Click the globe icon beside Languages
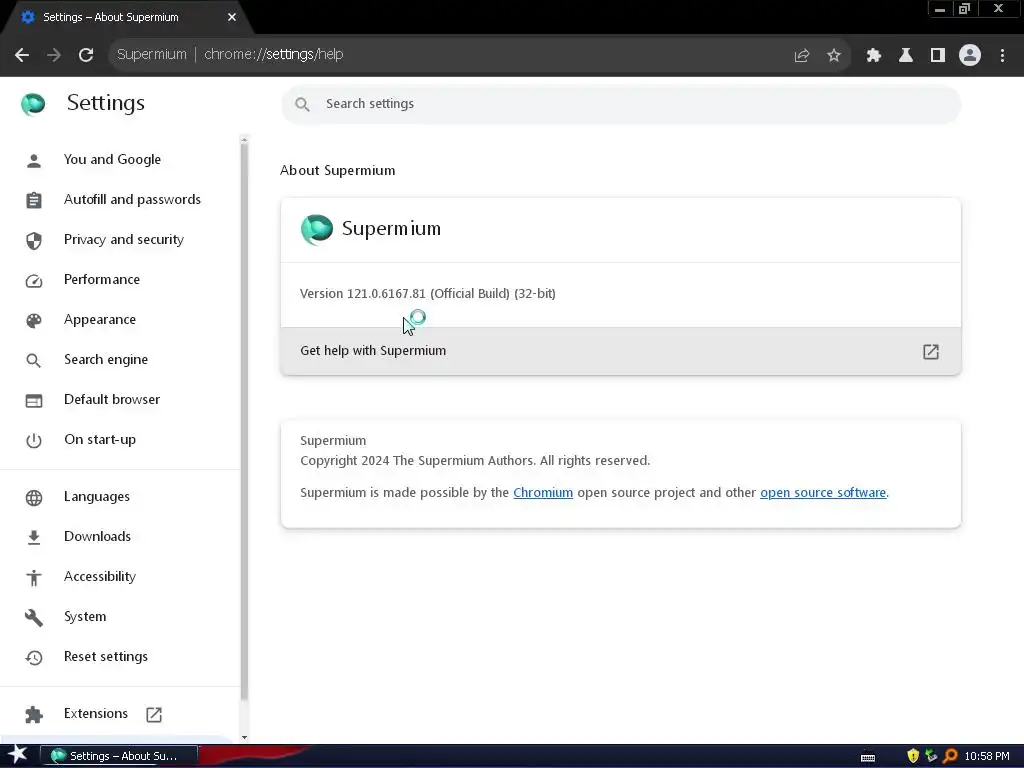Image resolution: width=1024 pixels, height=768 pixels. click(34, 498)
